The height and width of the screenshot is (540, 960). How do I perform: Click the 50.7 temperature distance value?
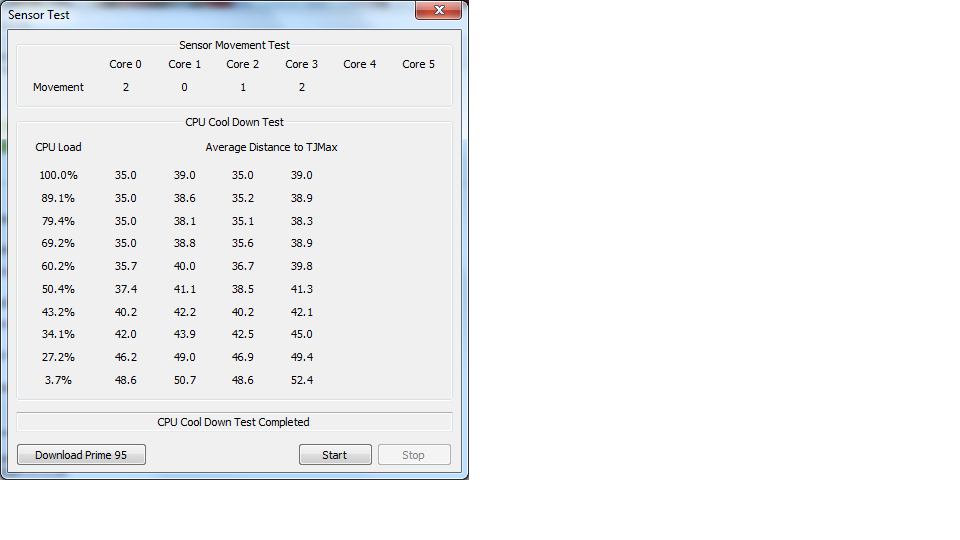[184, 380]
